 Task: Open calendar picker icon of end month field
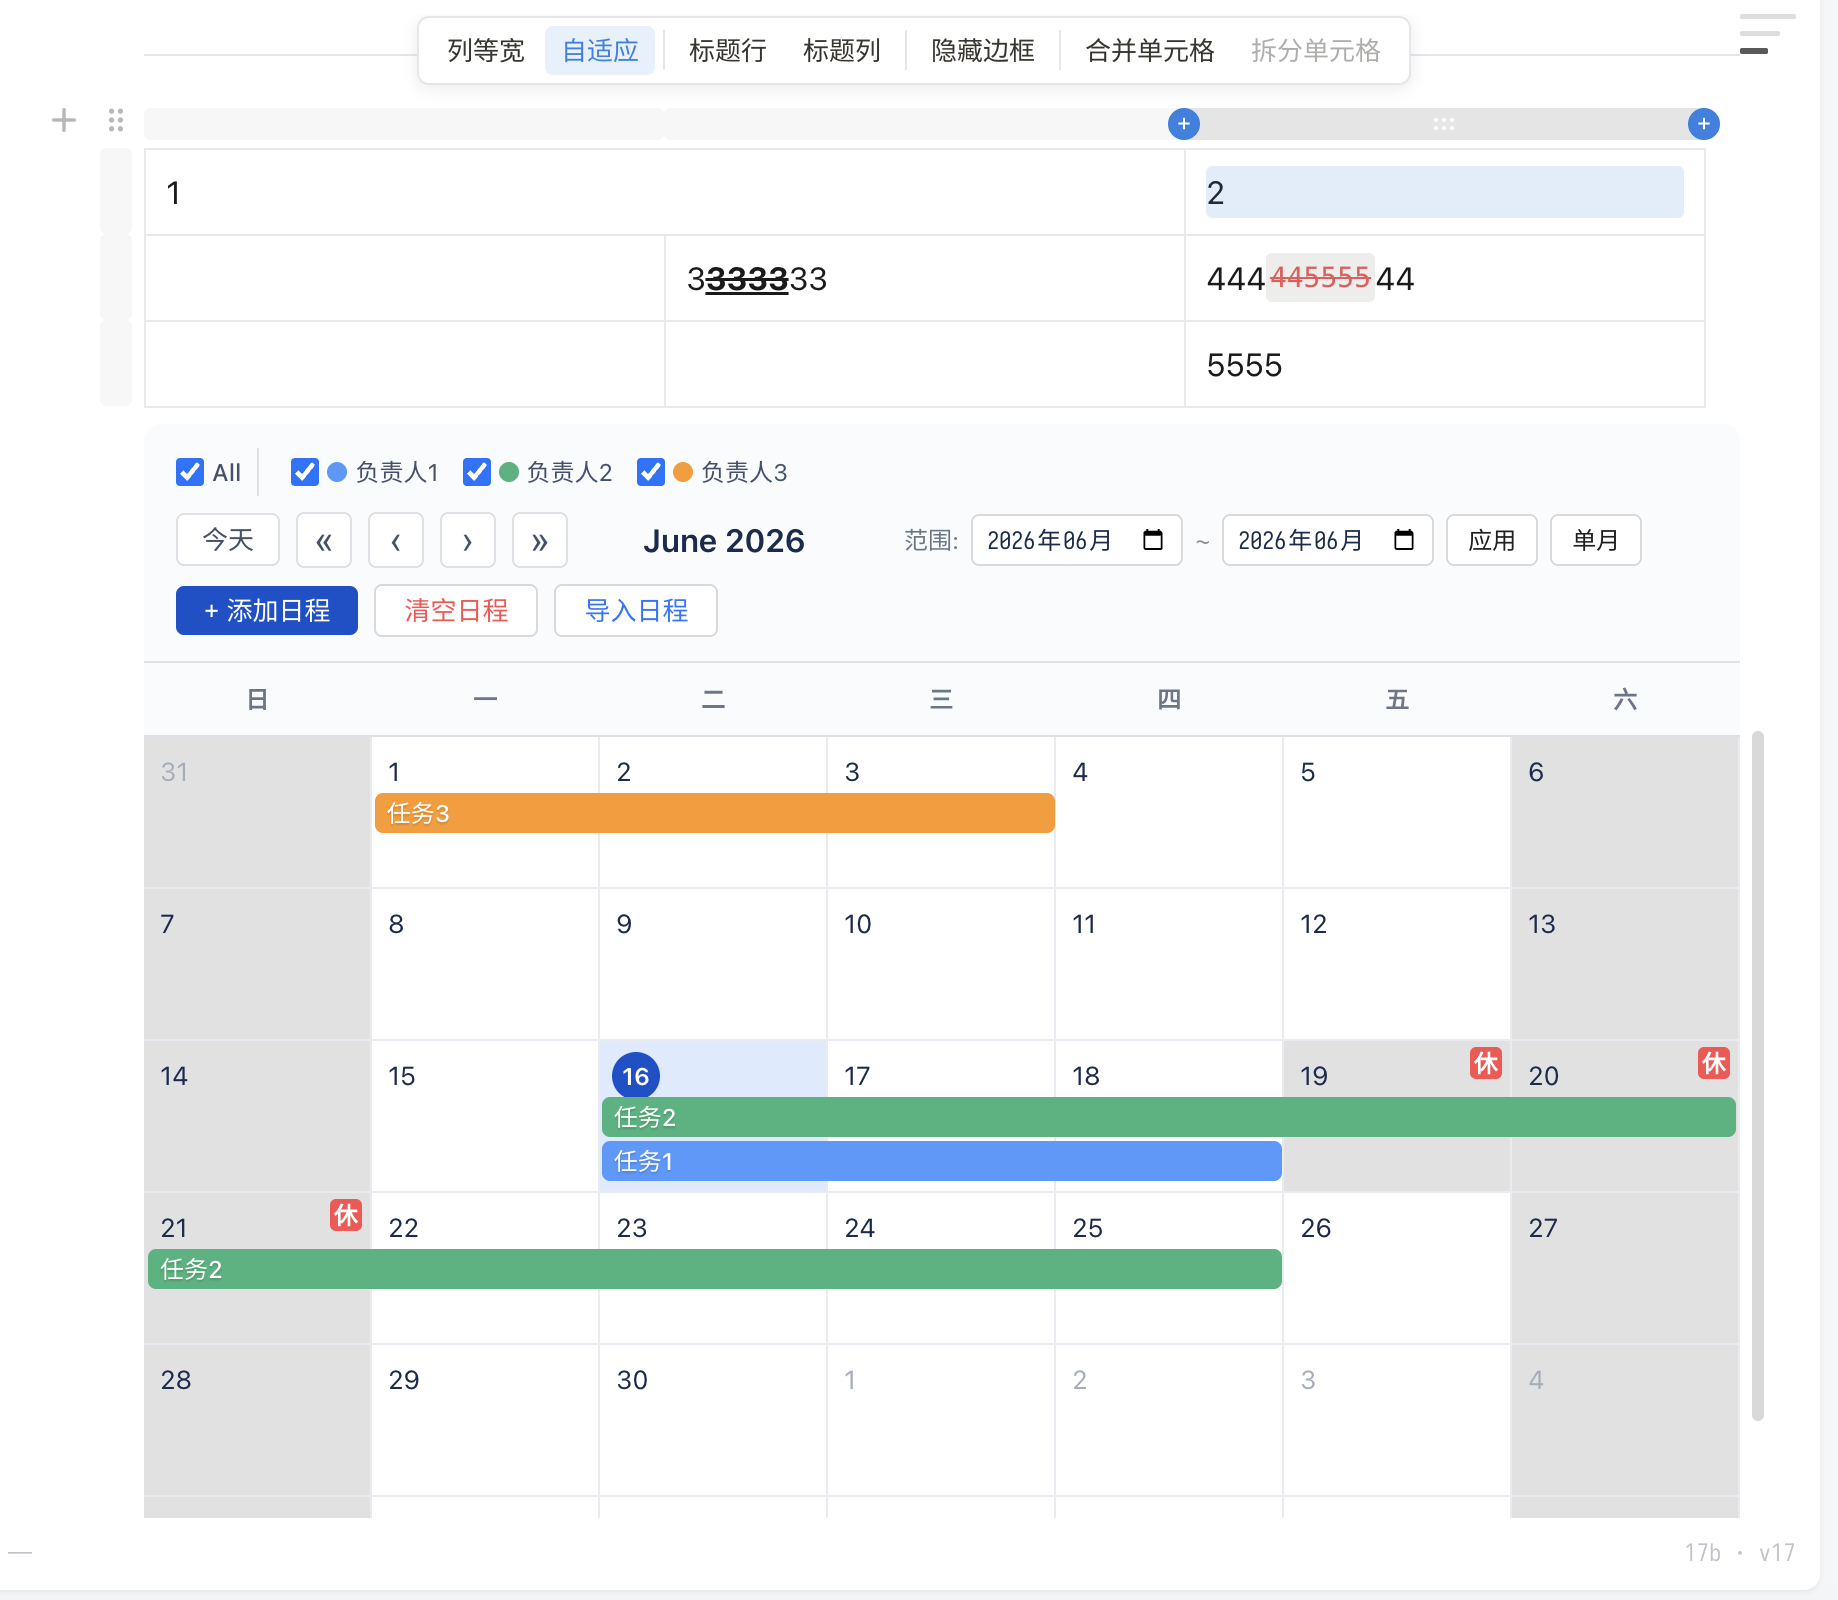1404,540
